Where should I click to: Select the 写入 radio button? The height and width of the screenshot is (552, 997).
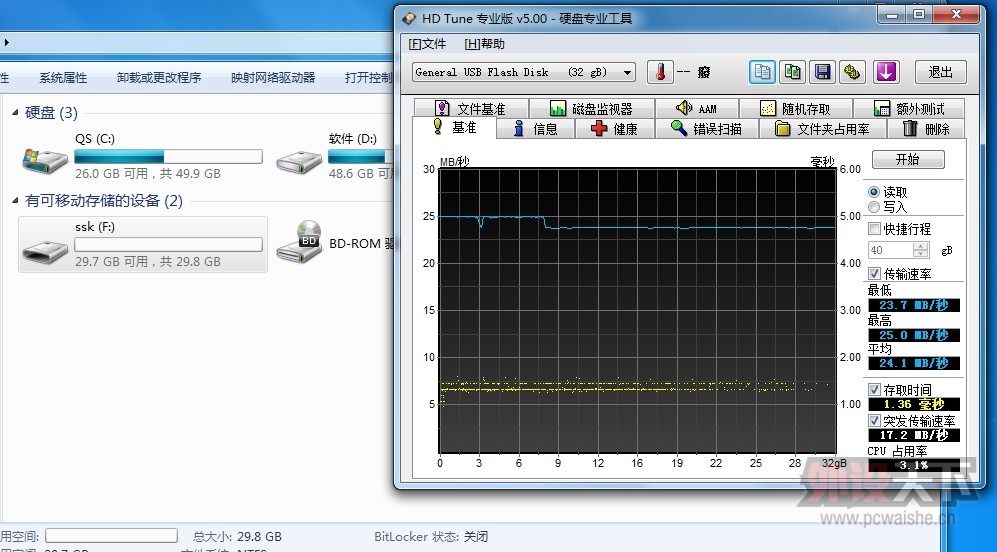(x=874, y=207)
